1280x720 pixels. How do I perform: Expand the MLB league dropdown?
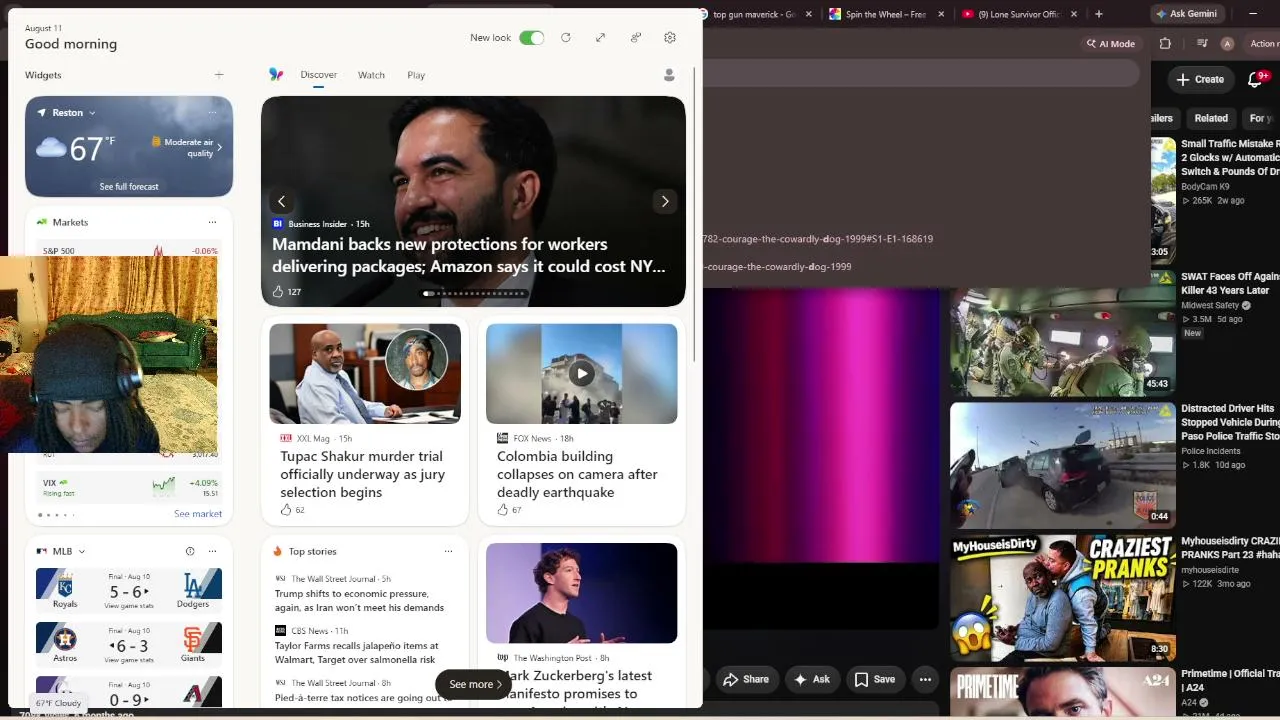[82, 551]
